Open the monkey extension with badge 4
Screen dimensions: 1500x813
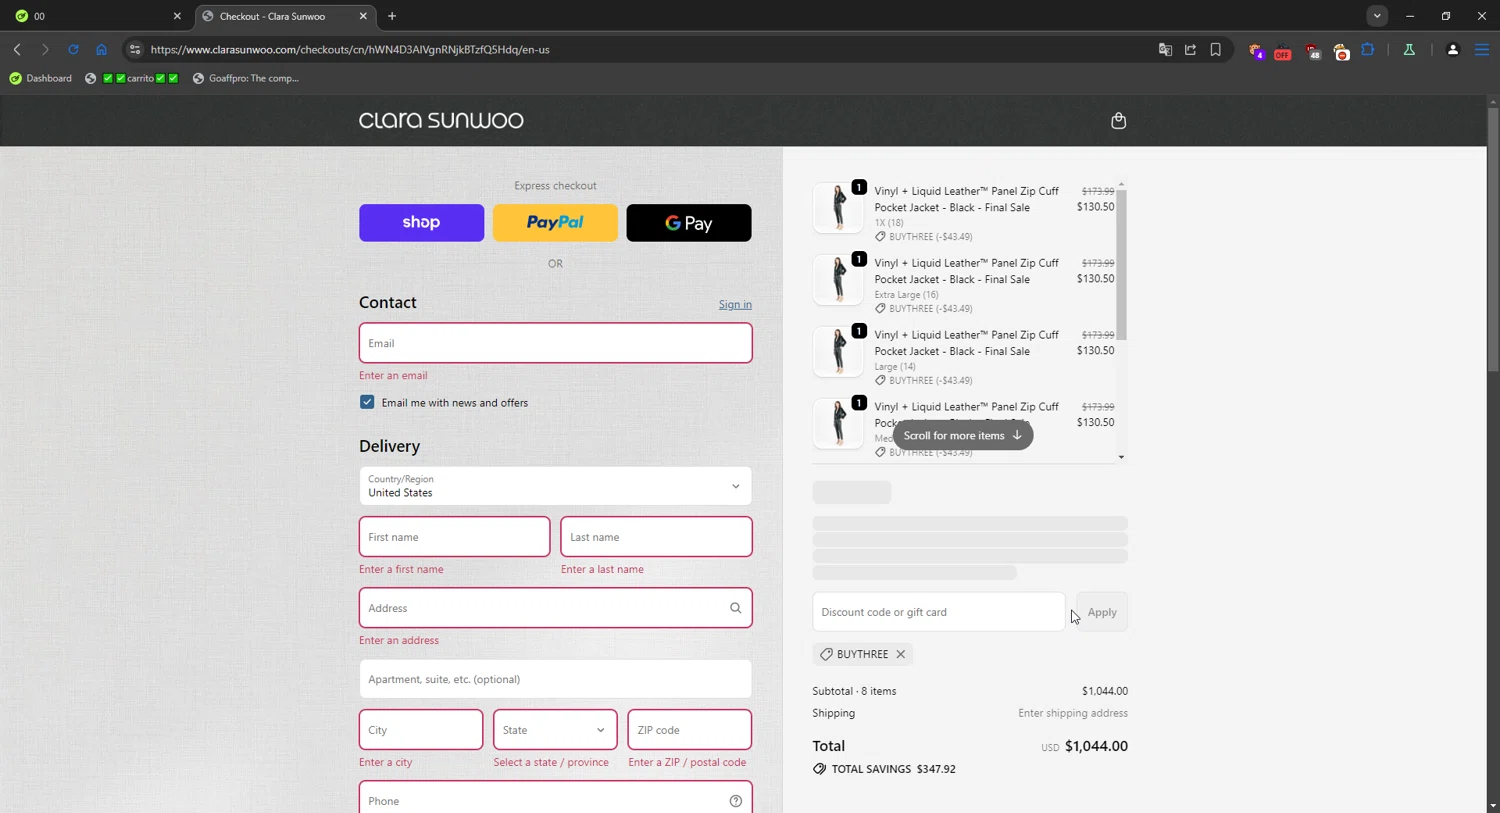(x=1256, y=51)
